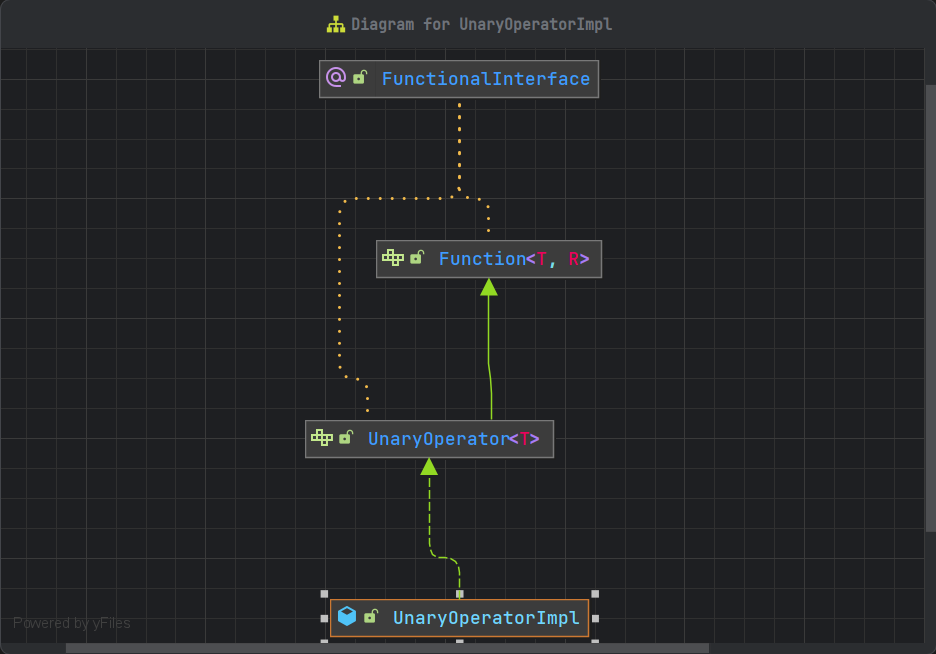Click the right-middle selection handle of UnaryOperatorImpl
Image resolution: width=936 pixels, height=654 pixels.
(x=595, y=618)
